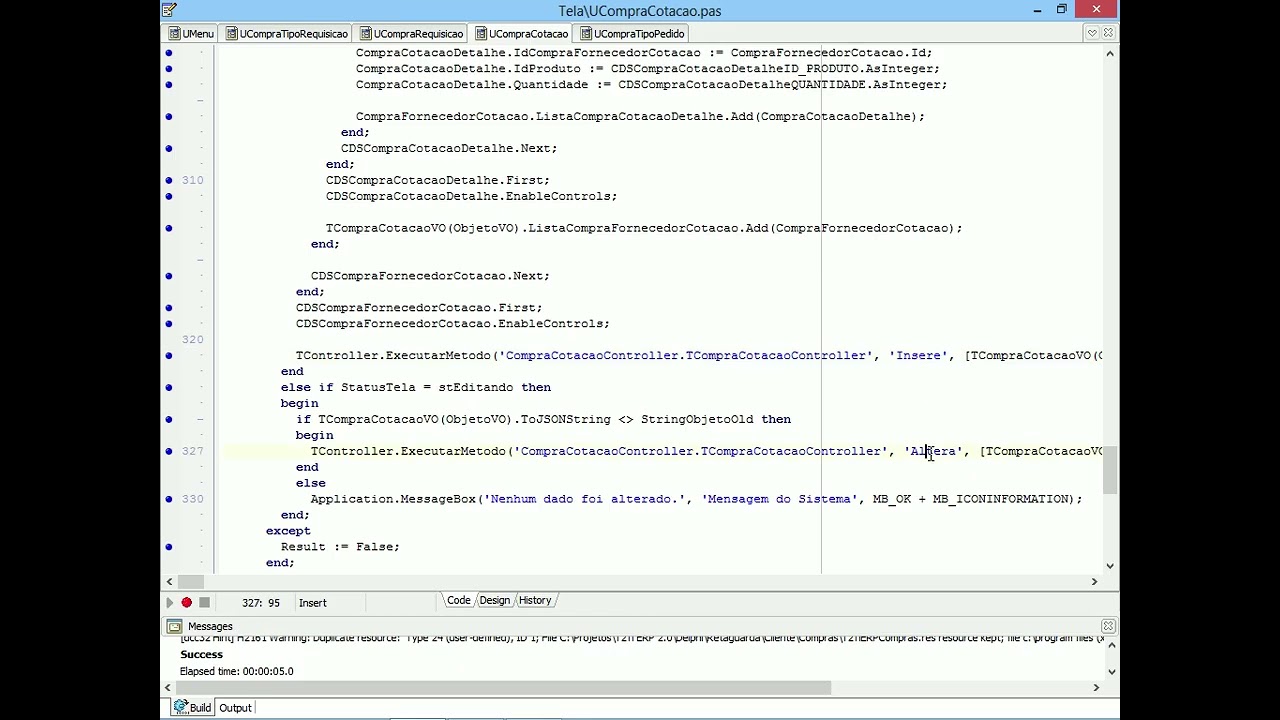Click 'stEditando' in the code
This screenshot has width=1280, height=720.
475,387
